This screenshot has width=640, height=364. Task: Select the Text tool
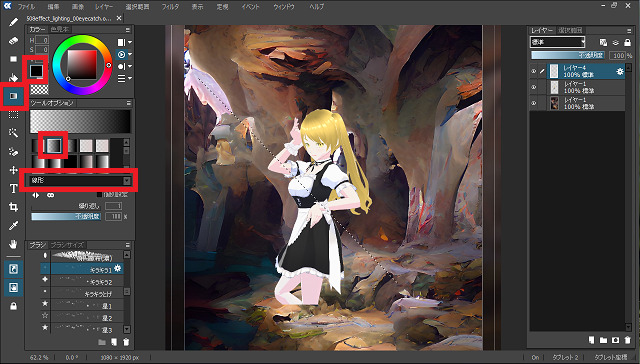[13, 189]
